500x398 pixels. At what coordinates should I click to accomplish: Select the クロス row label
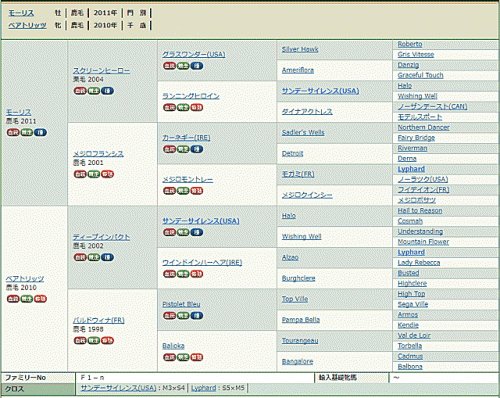[14, 389]
